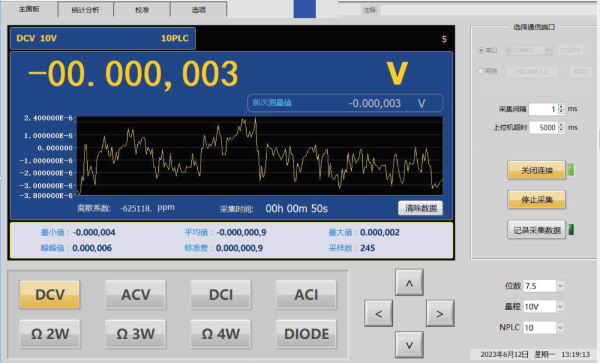Click the down arrow navigation key
This screenshot has width=600, height=363.
coord(409,345)
